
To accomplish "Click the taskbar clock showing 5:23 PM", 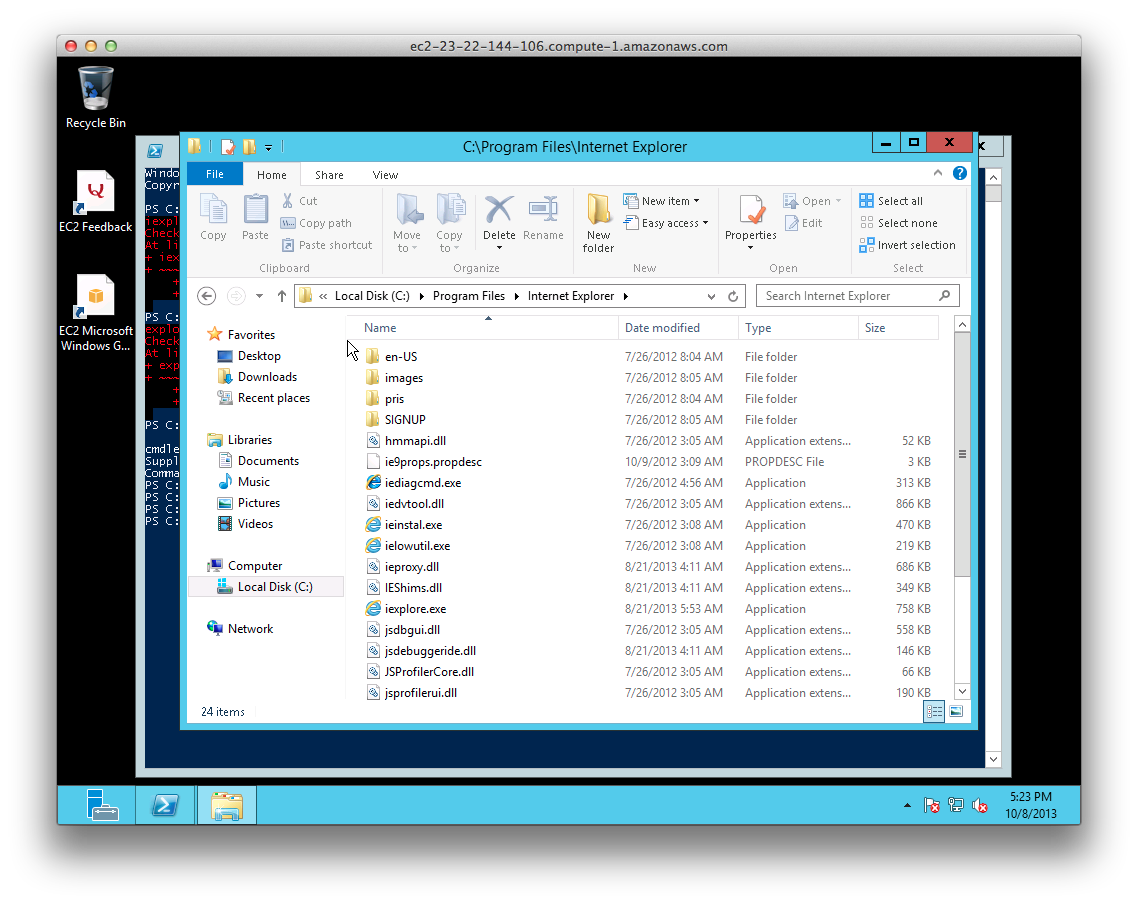I will coord(1031,805).
